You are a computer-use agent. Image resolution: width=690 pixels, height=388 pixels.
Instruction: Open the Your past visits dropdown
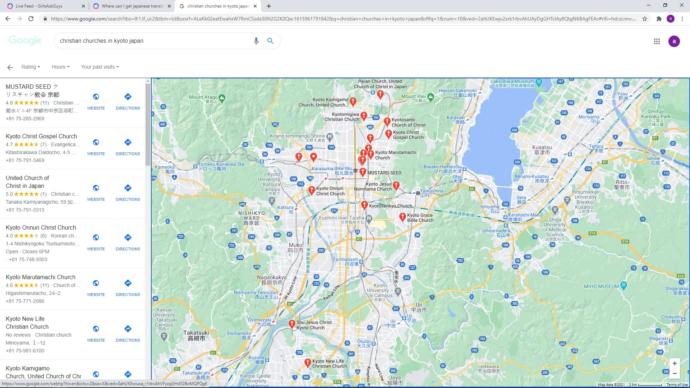pyautogui.click(x=100, y=67)
